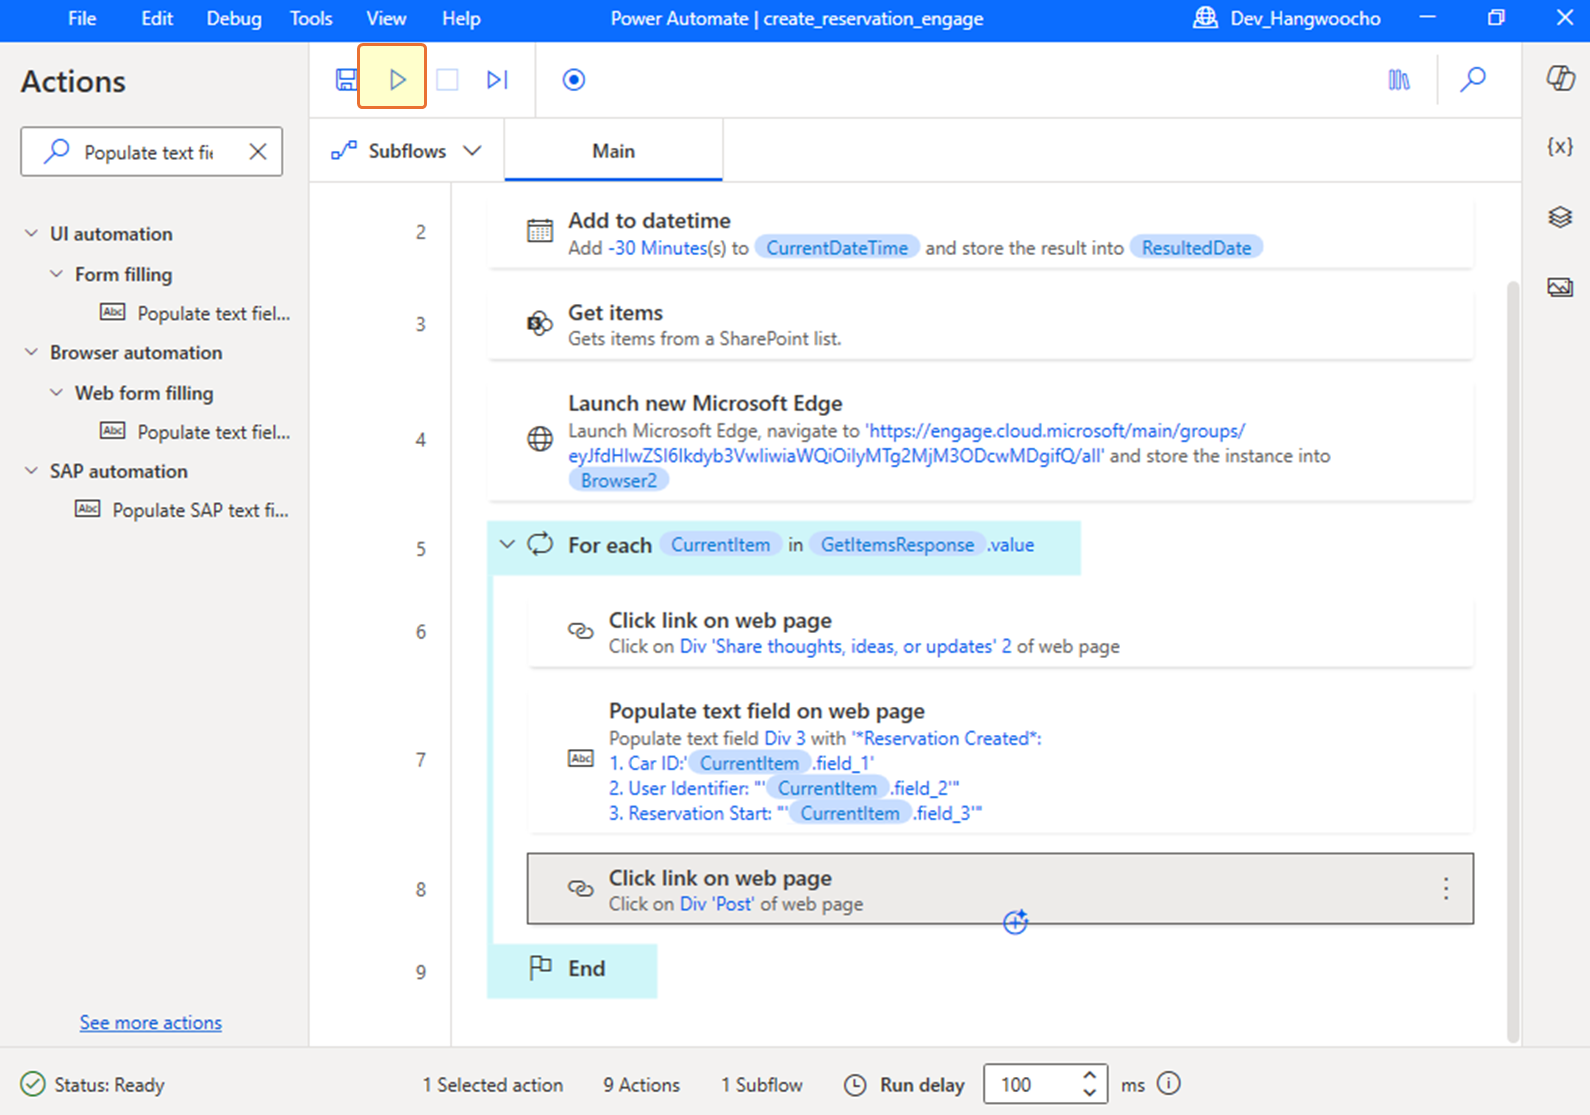
Task: Increase run delay with the up arrow
Action: (1090, 1076)
